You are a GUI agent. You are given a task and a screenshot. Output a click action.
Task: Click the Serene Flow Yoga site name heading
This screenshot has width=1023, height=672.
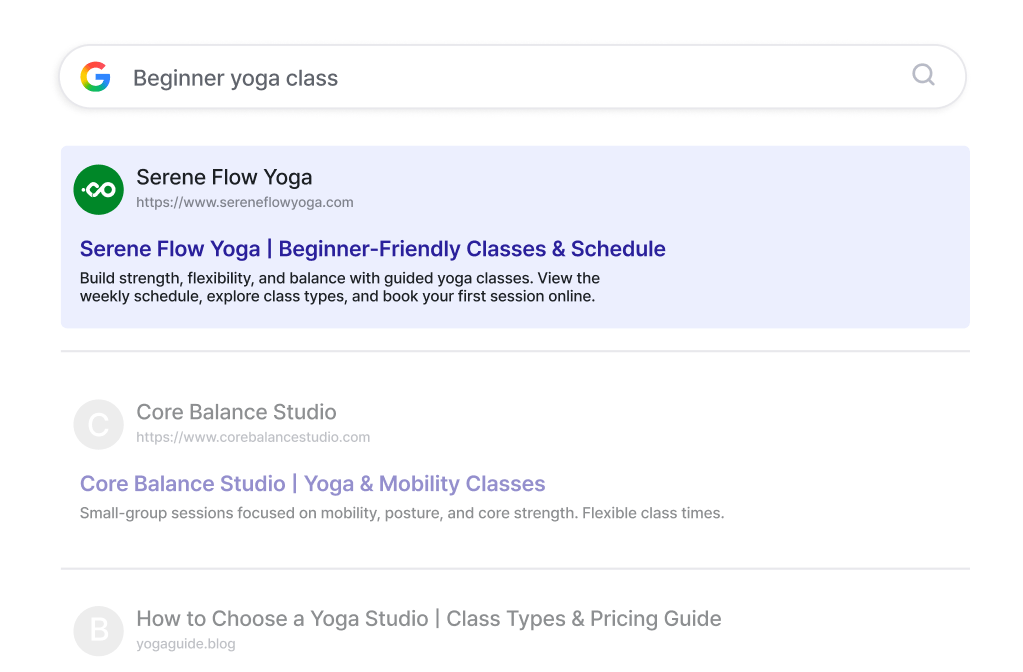tap(224, 177)
